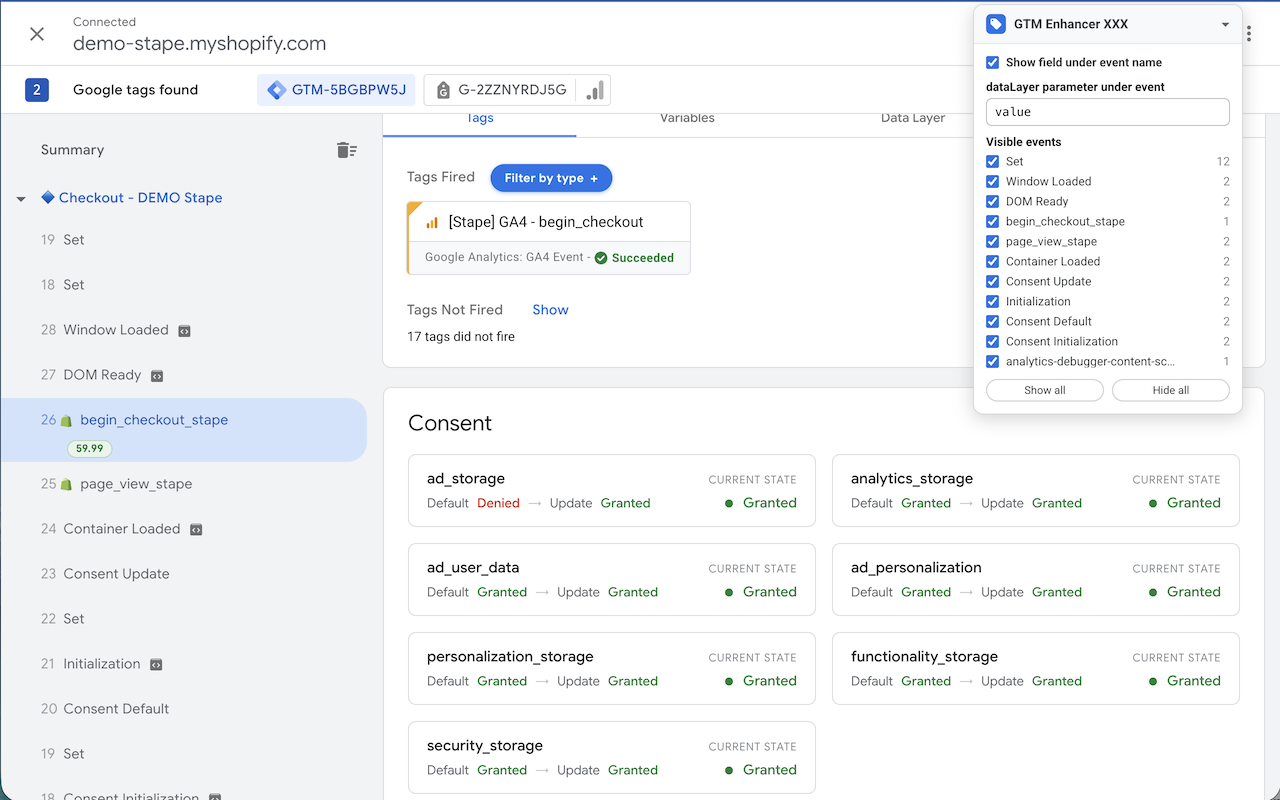Screen dimensions: 1280x800
Task: Click the analytics_storage consent card
Action: [1036, 491]
